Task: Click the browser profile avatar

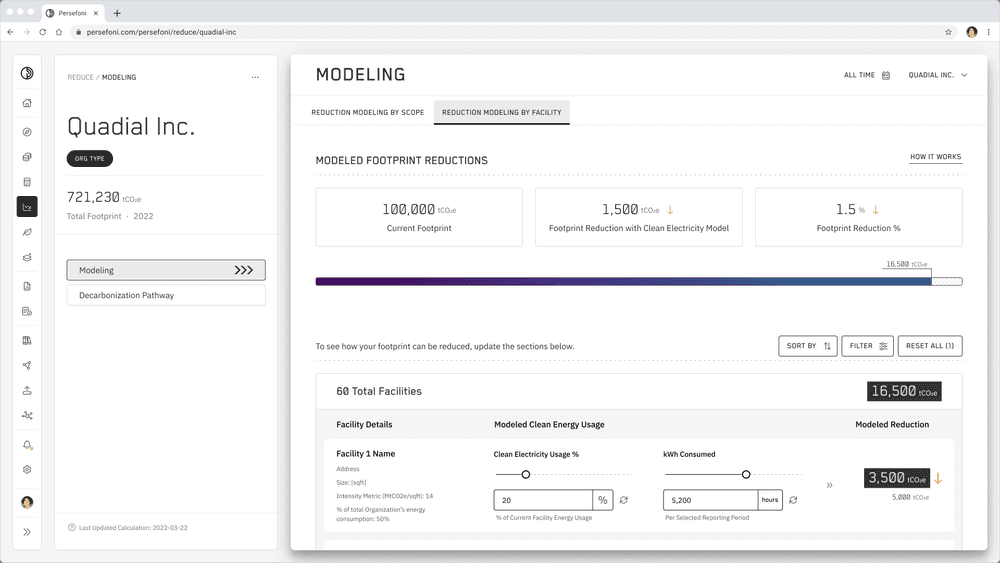Action: [x=971, y=32]
